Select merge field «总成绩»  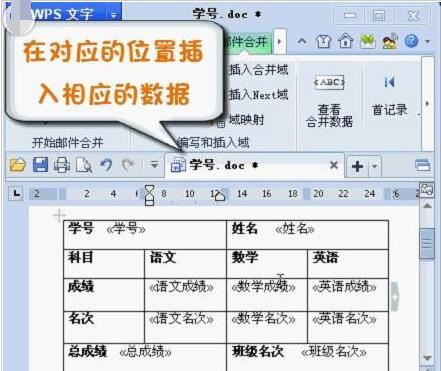click(x=145, y=352)
